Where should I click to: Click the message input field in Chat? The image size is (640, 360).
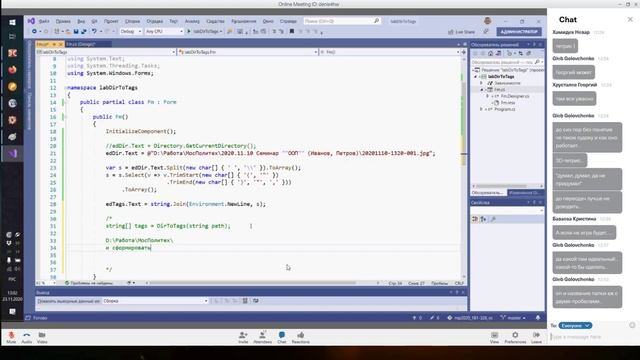click(x=592, y=337)
